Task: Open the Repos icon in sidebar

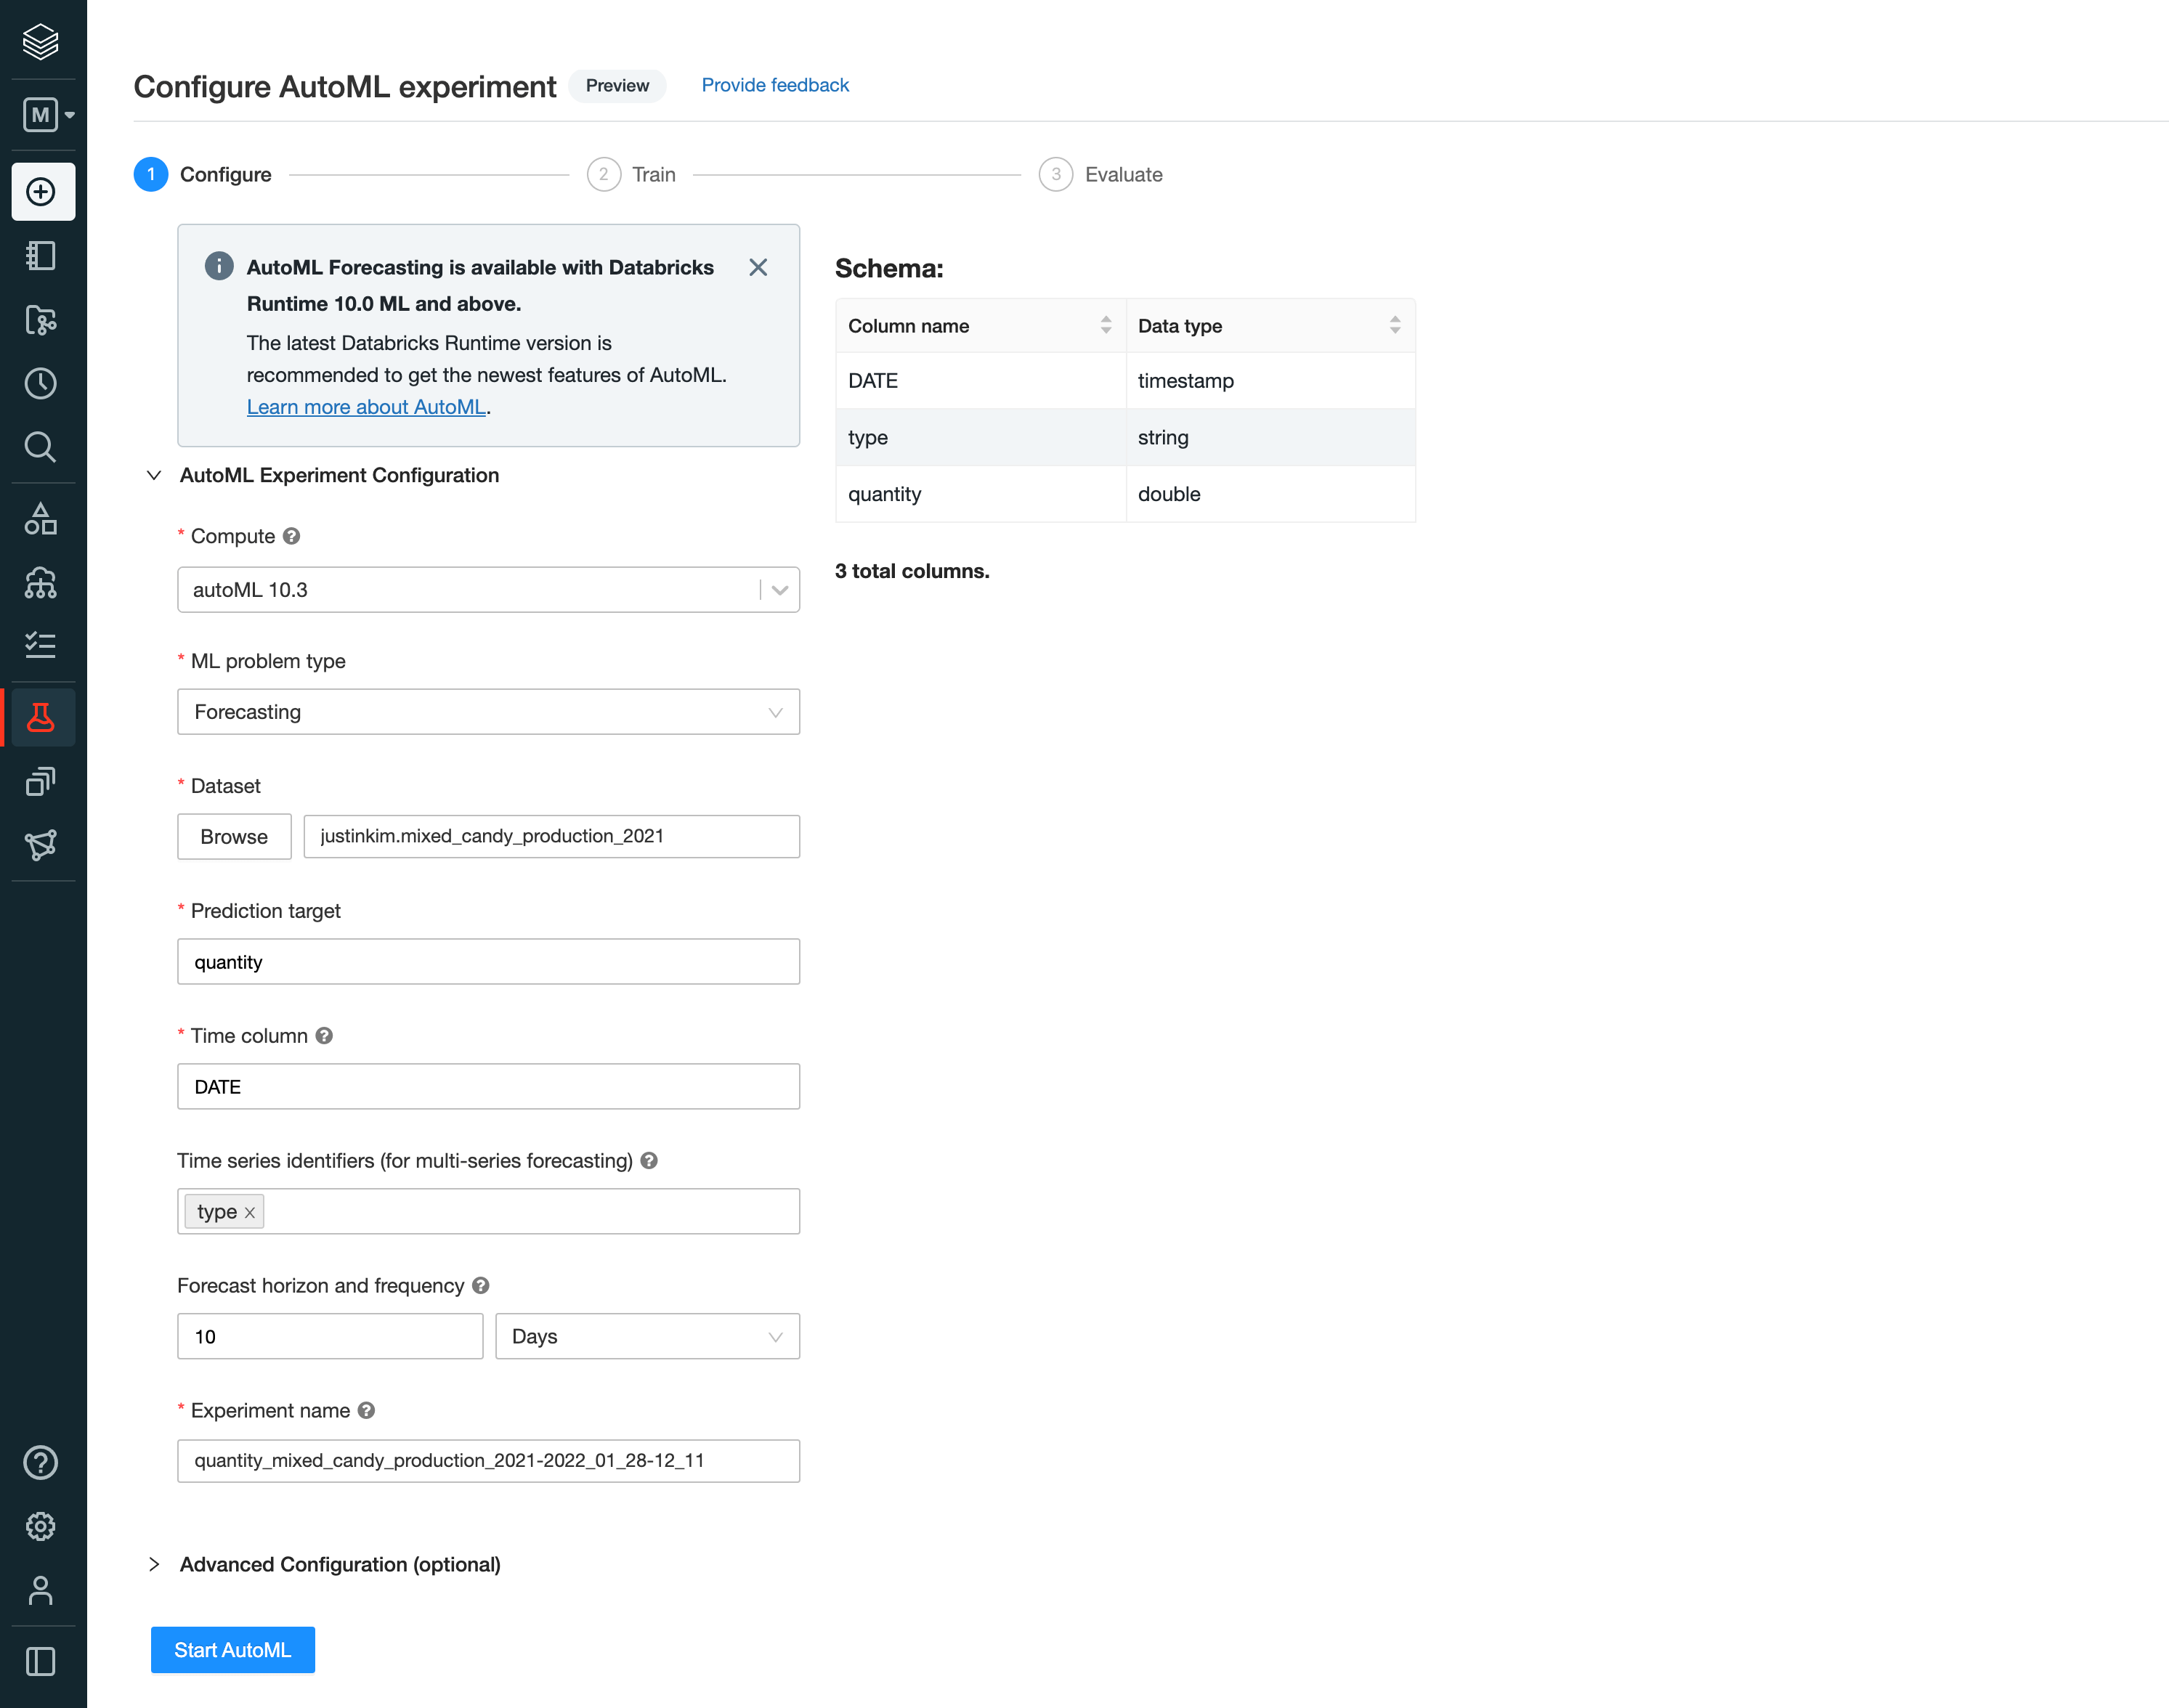Action: tap(41, 320)
